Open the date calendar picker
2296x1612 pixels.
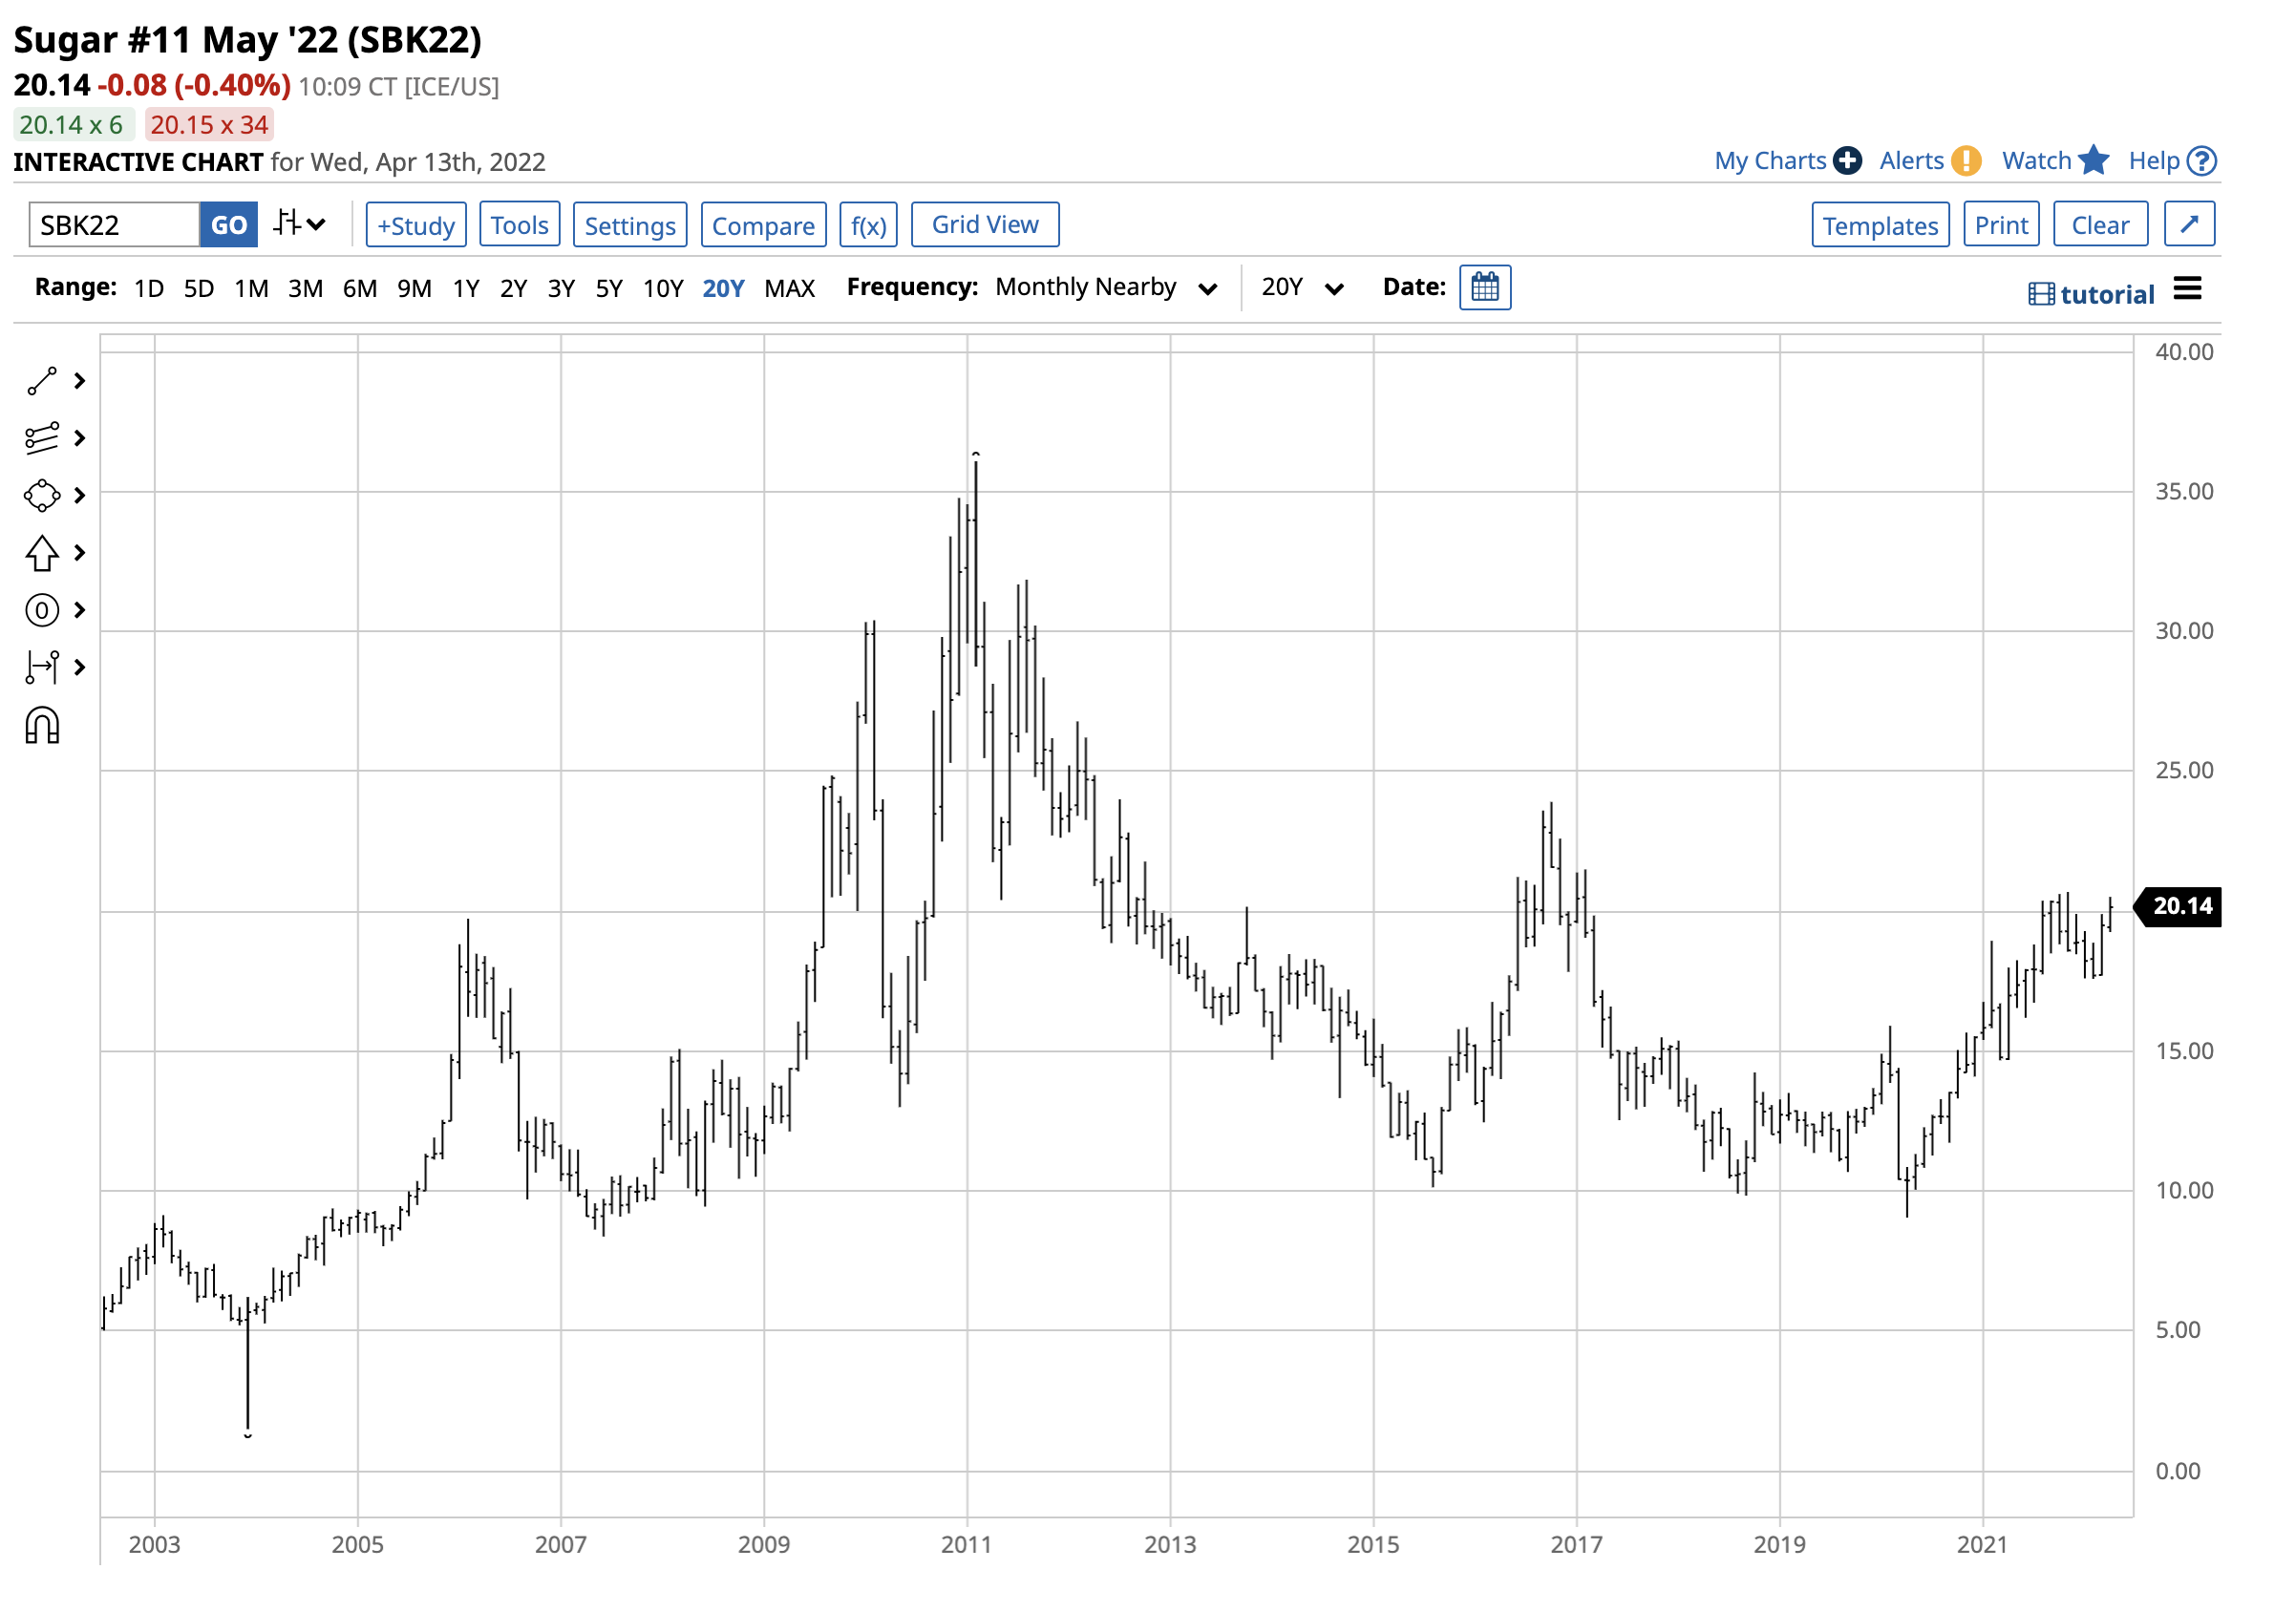1484,288
